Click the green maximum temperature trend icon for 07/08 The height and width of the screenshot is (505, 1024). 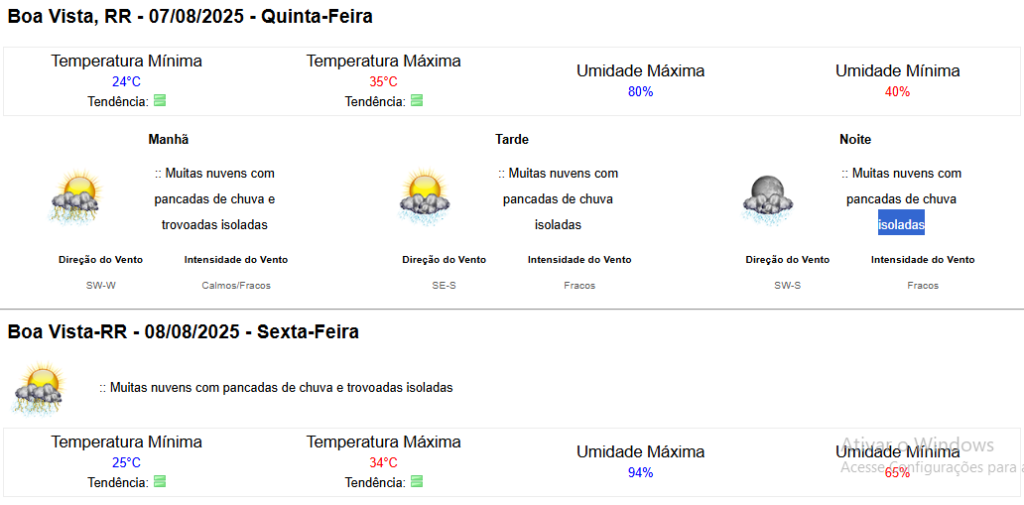(417, 101)
